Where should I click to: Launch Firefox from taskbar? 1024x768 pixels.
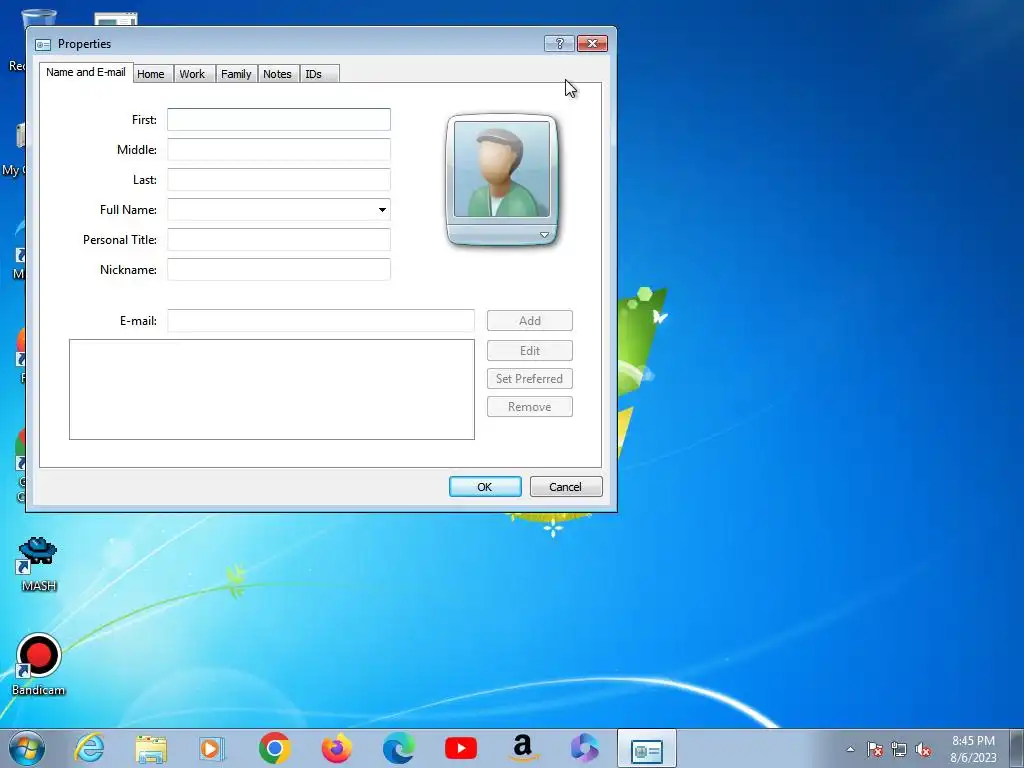click(x=337, y=748)
